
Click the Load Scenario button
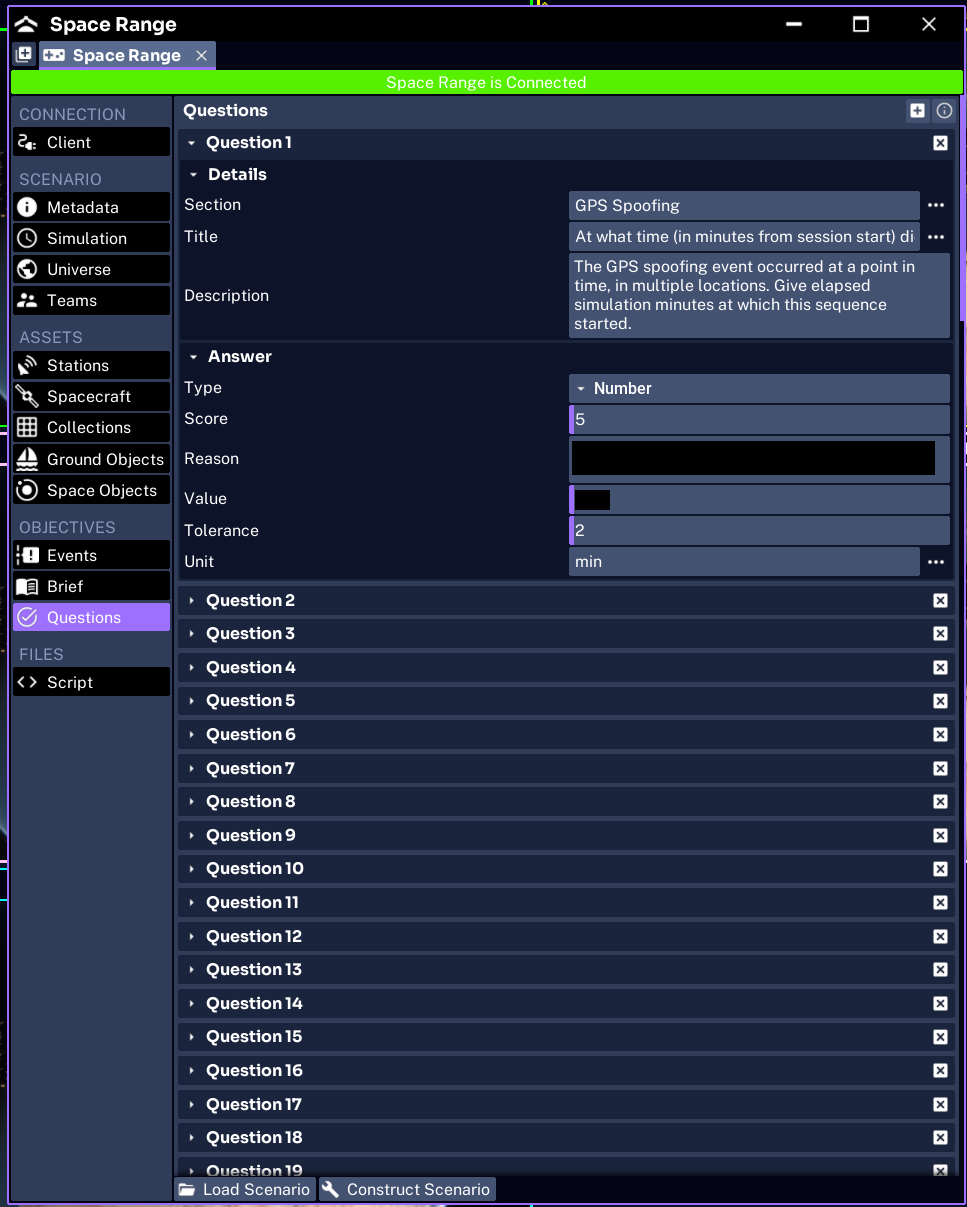(x=245, y=1189)
